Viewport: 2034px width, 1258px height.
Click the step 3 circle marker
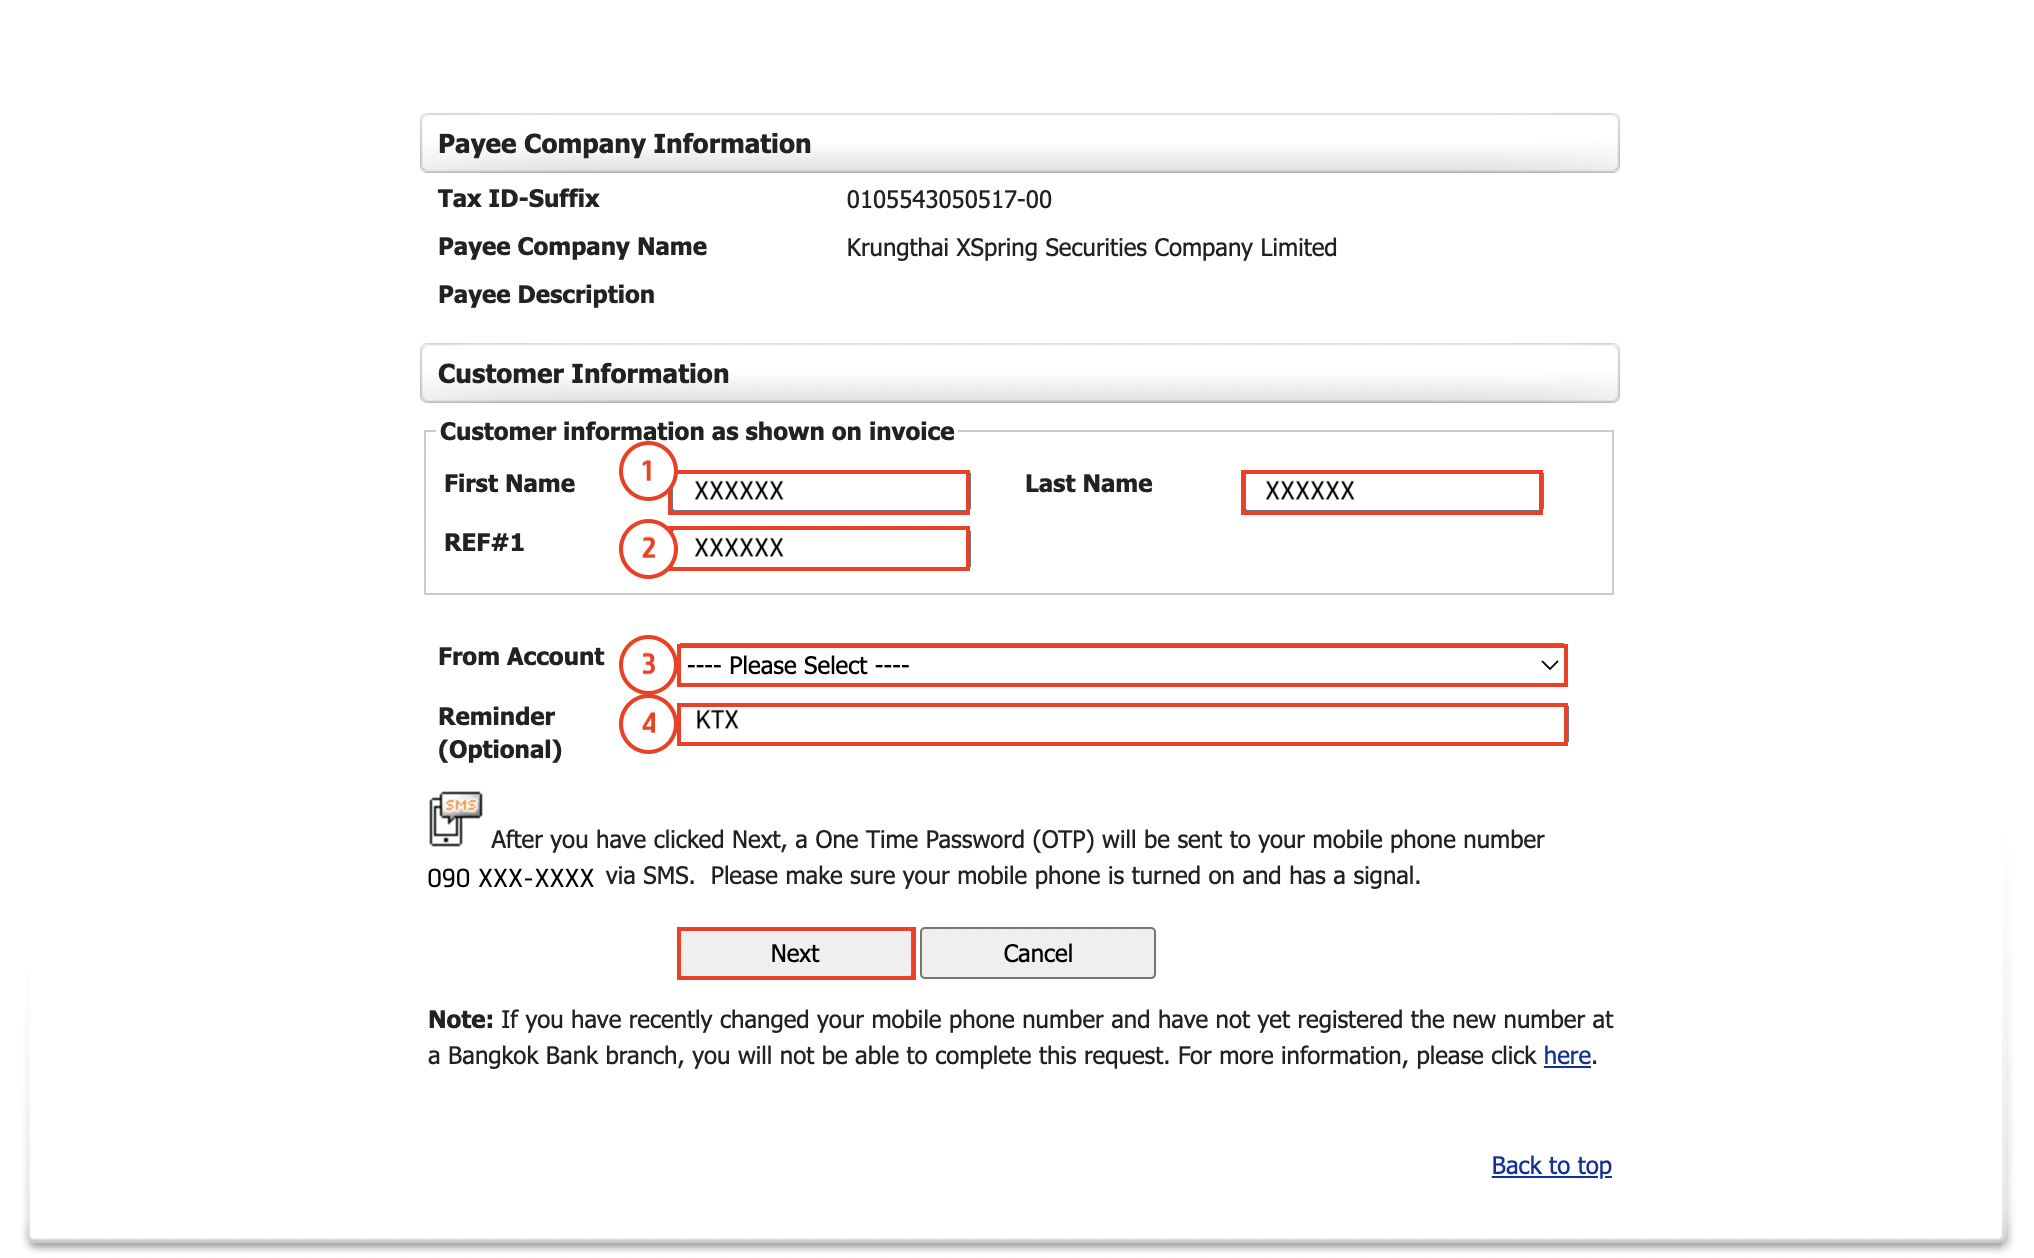tap(648, 664)
